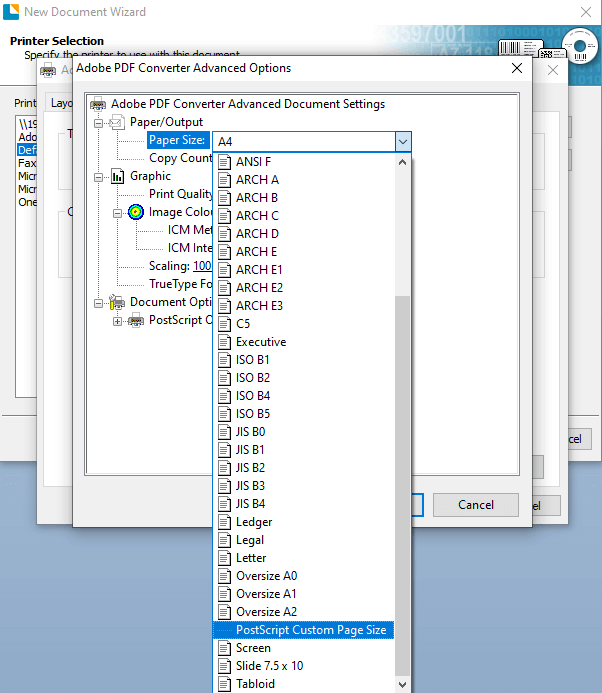602x693 pixels.
Task: Click the paper size list scroll up arrow
Action: tap(402, 162)
